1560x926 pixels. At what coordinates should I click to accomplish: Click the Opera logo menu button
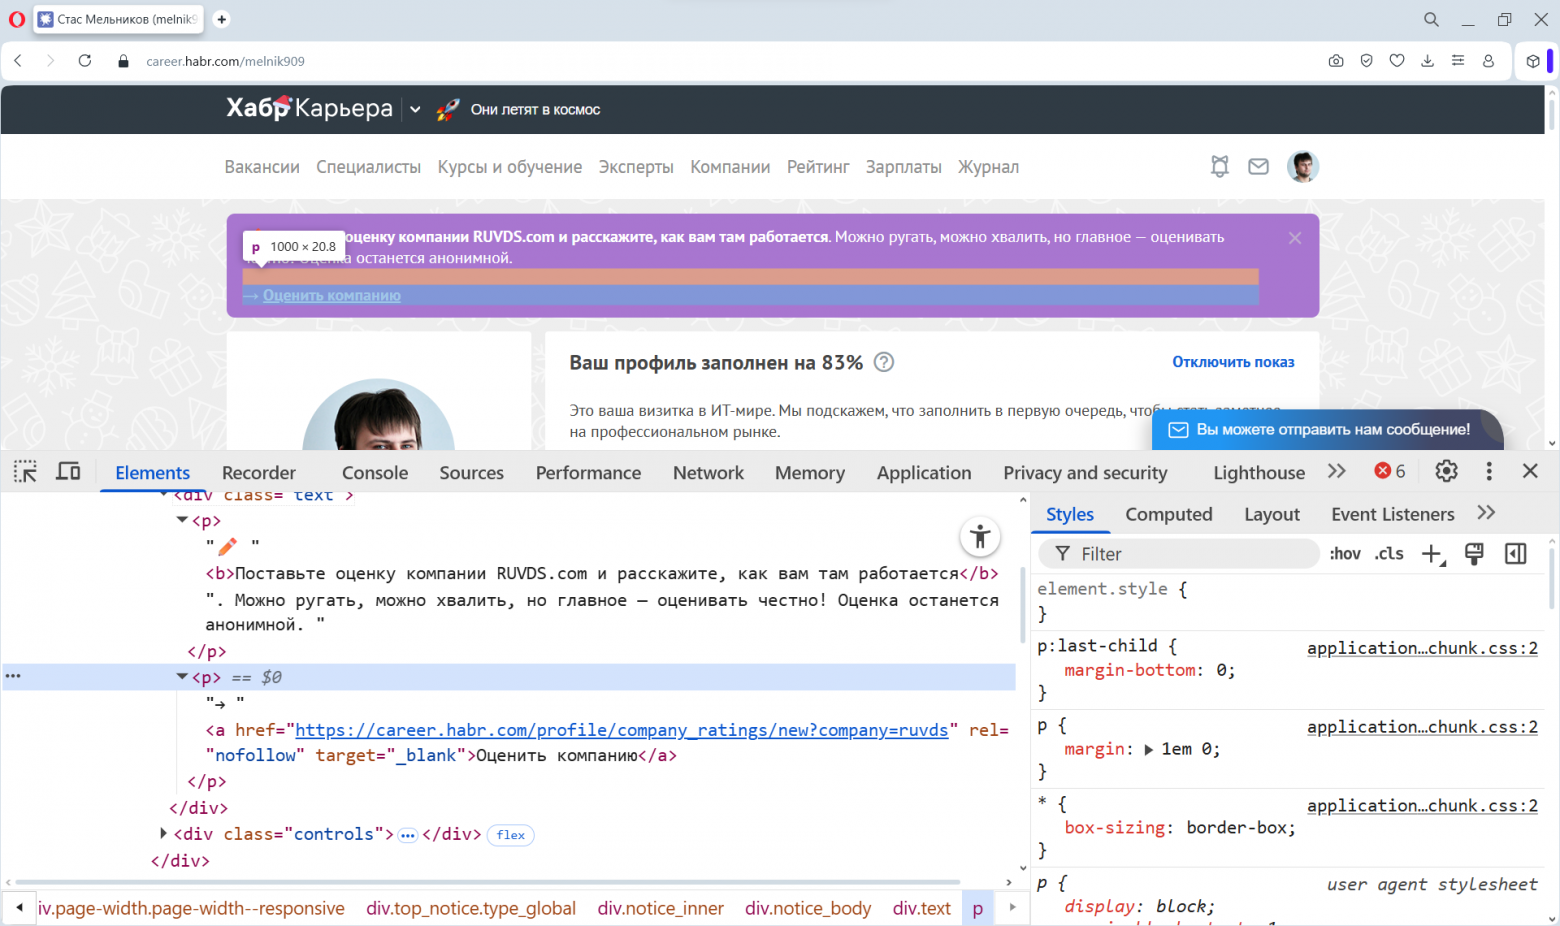17,19
